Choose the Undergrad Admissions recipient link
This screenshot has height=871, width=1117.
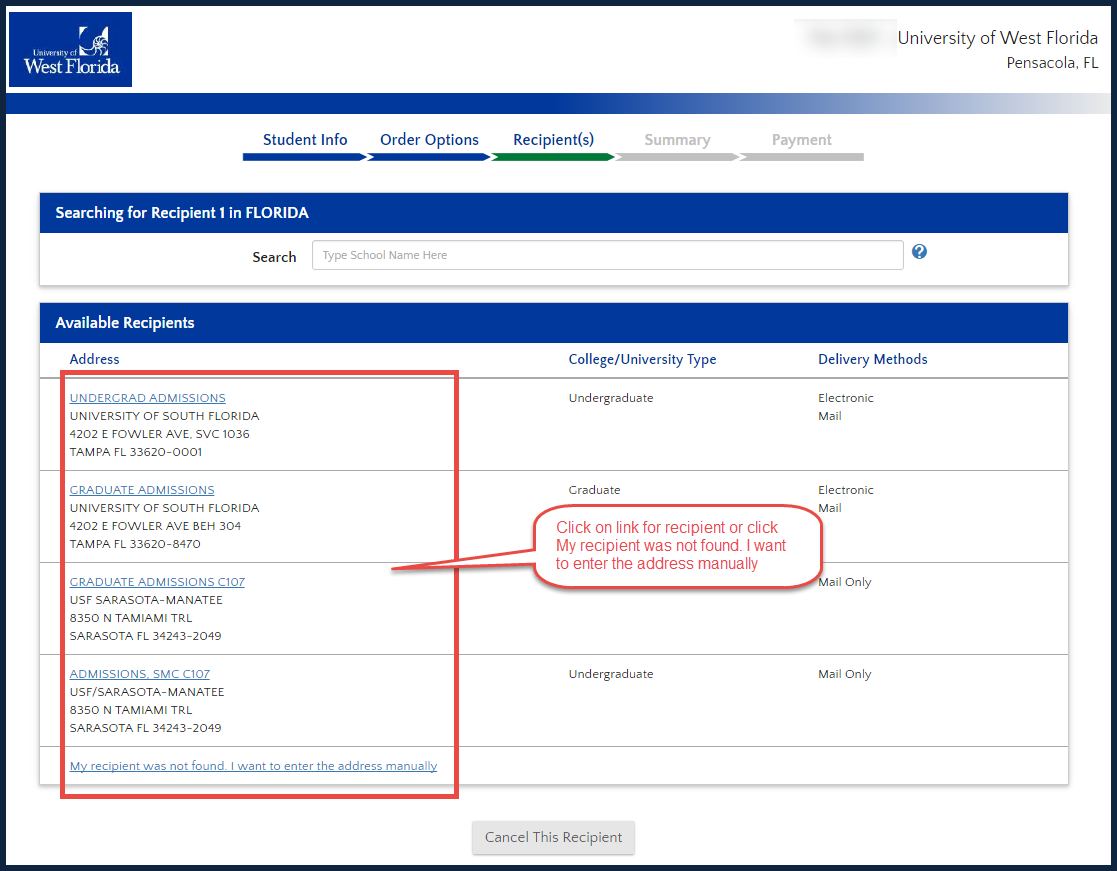[147, 398]
